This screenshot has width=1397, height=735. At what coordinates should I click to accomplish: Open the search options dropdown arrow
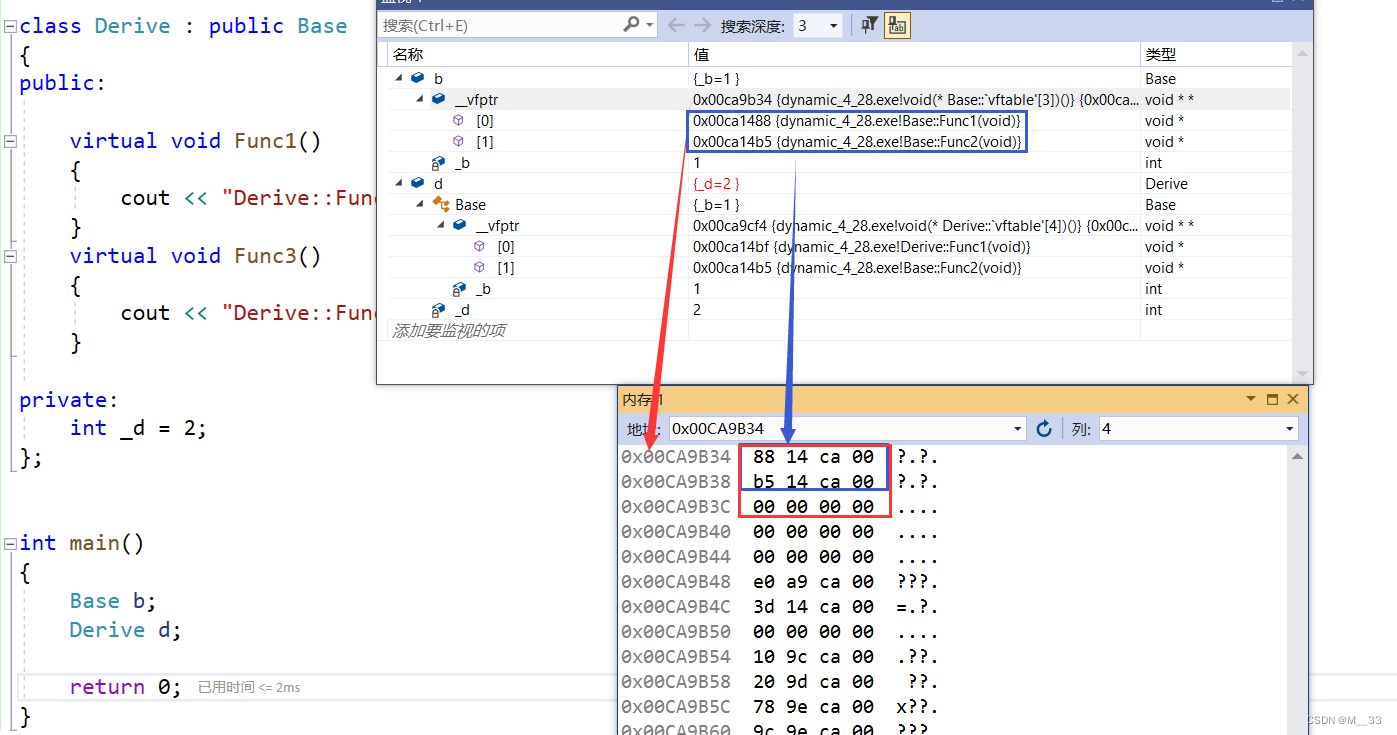click(650, 25)
